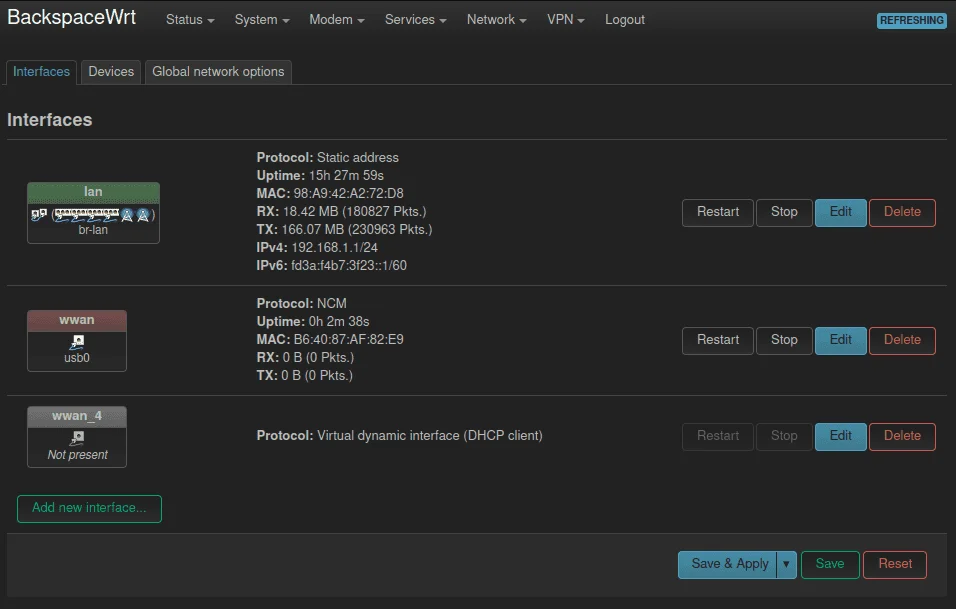Click the lan uptime 15h 27m 59s
Viewport: 956px width, 609px height.
(x=320, y=176)
